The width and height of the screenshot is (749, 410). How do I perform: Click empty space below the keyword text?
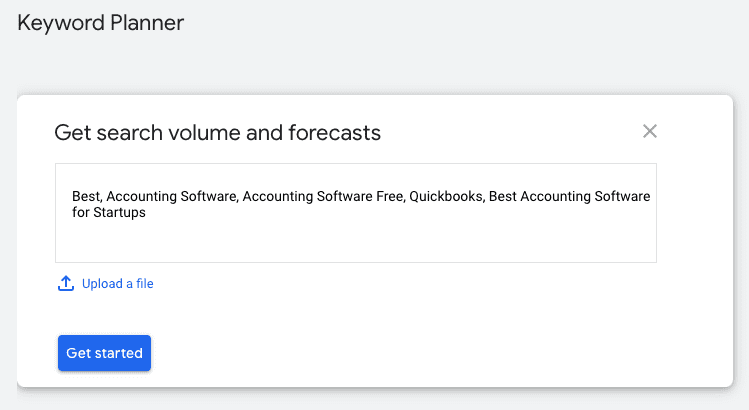tap(355, 242)
